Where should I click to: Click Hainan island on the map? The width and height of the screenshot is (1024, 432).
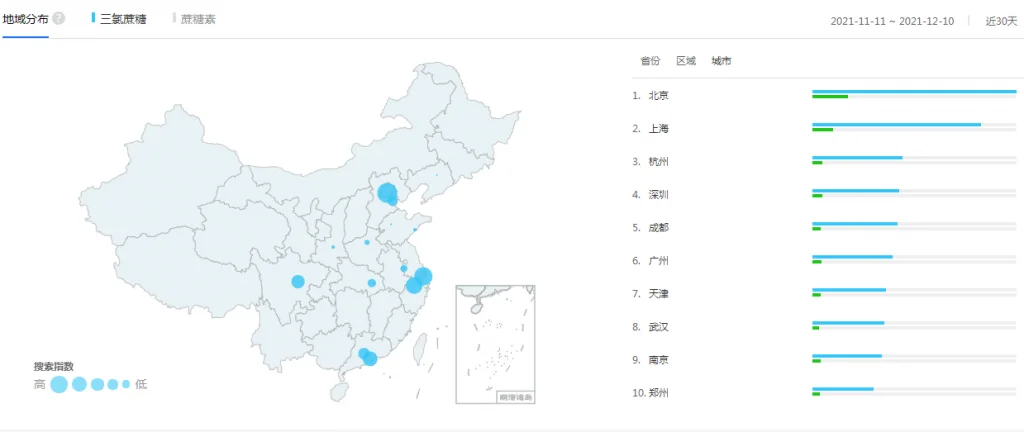click(x=338, y=392)
